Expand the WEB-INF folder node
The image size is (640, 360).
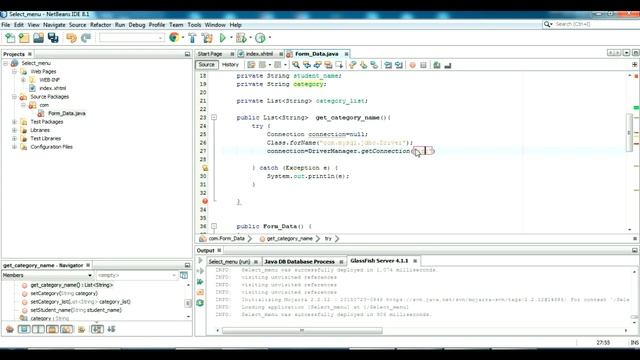[x=23, y=80]
